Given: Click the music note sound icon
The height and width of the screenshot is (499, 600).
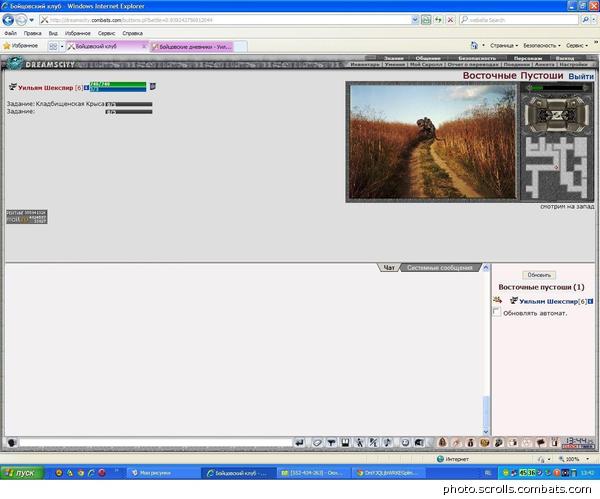Looking at the screenshot, I should click(x=387, y=443).
